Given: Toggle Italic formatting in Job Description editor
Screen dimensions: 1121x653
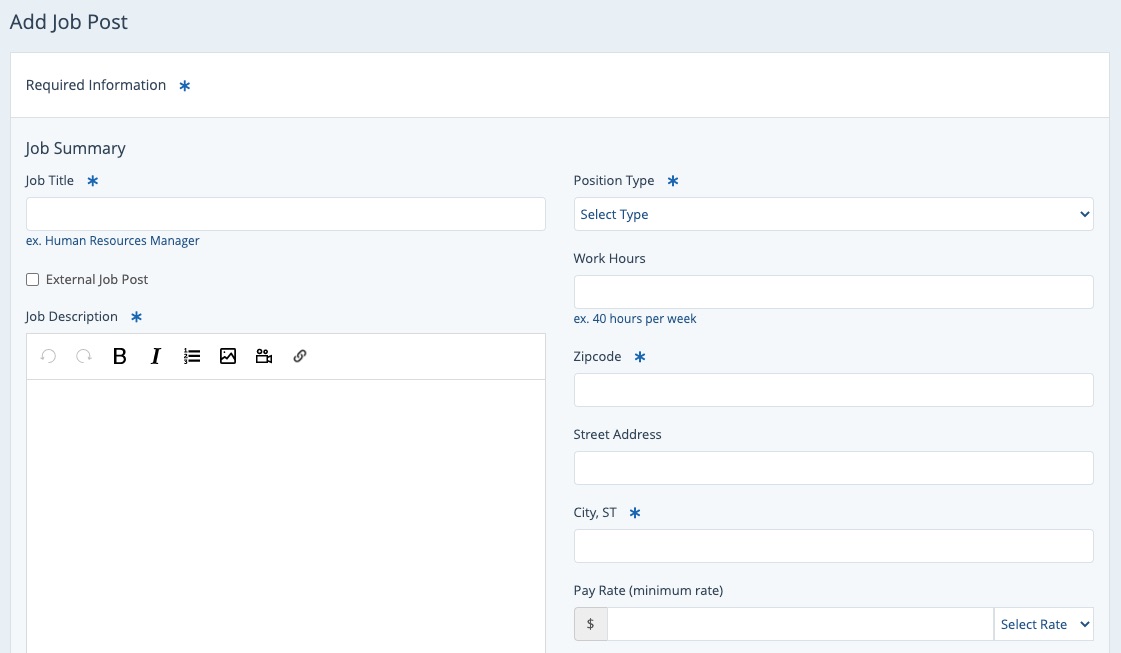Looking at the screenshot, I should coord(156,356).
